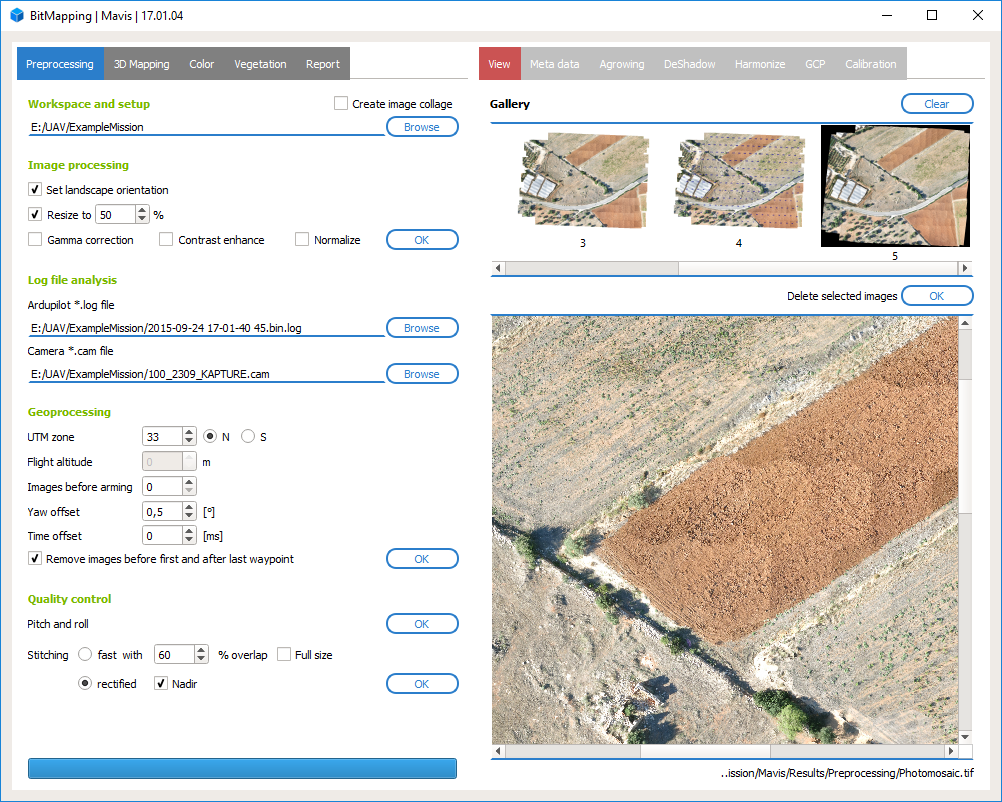Viewport: 1002px width, 802px height.
Task: Uncheck Nadir option
Action: coord(160,684)
